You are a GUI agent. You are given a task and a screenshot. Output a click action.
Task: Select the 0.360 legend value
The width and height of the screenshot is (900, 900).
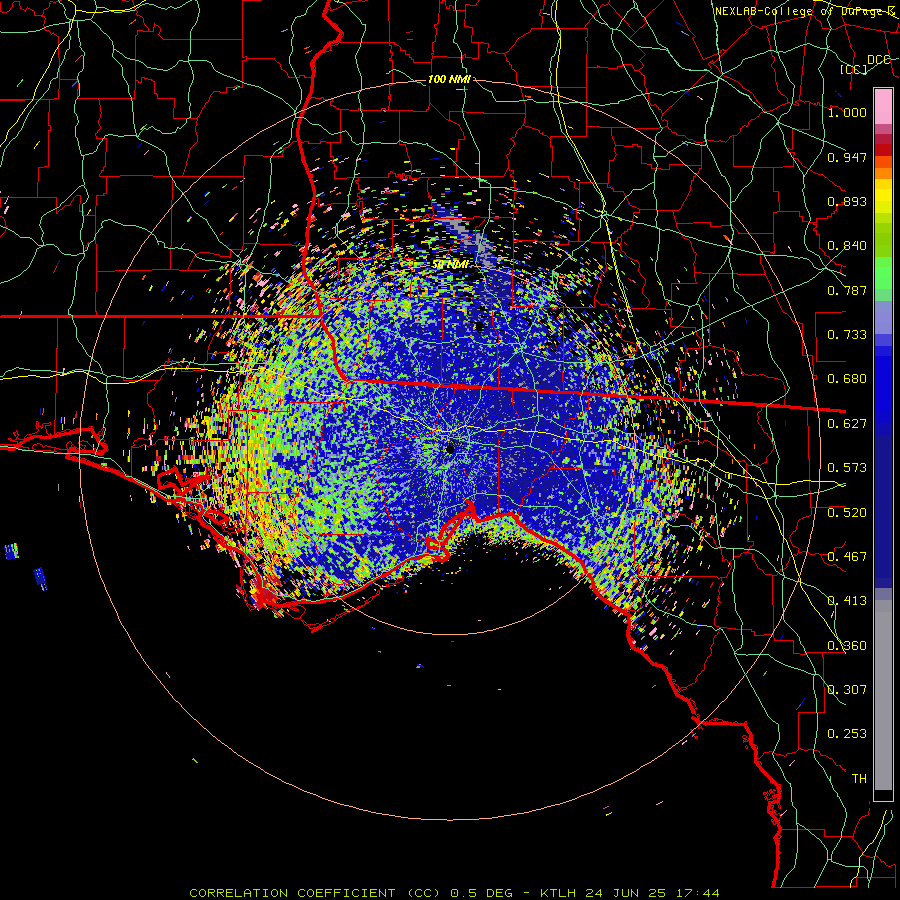coord(847,646)
